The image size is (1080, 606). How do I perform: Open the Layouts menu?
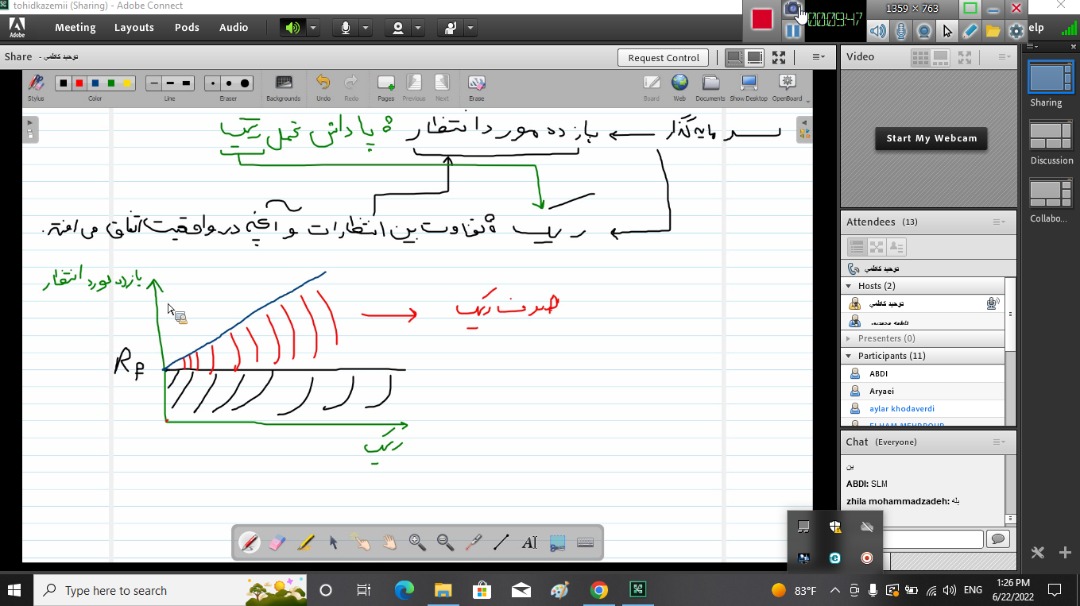[x=134, y=28]
